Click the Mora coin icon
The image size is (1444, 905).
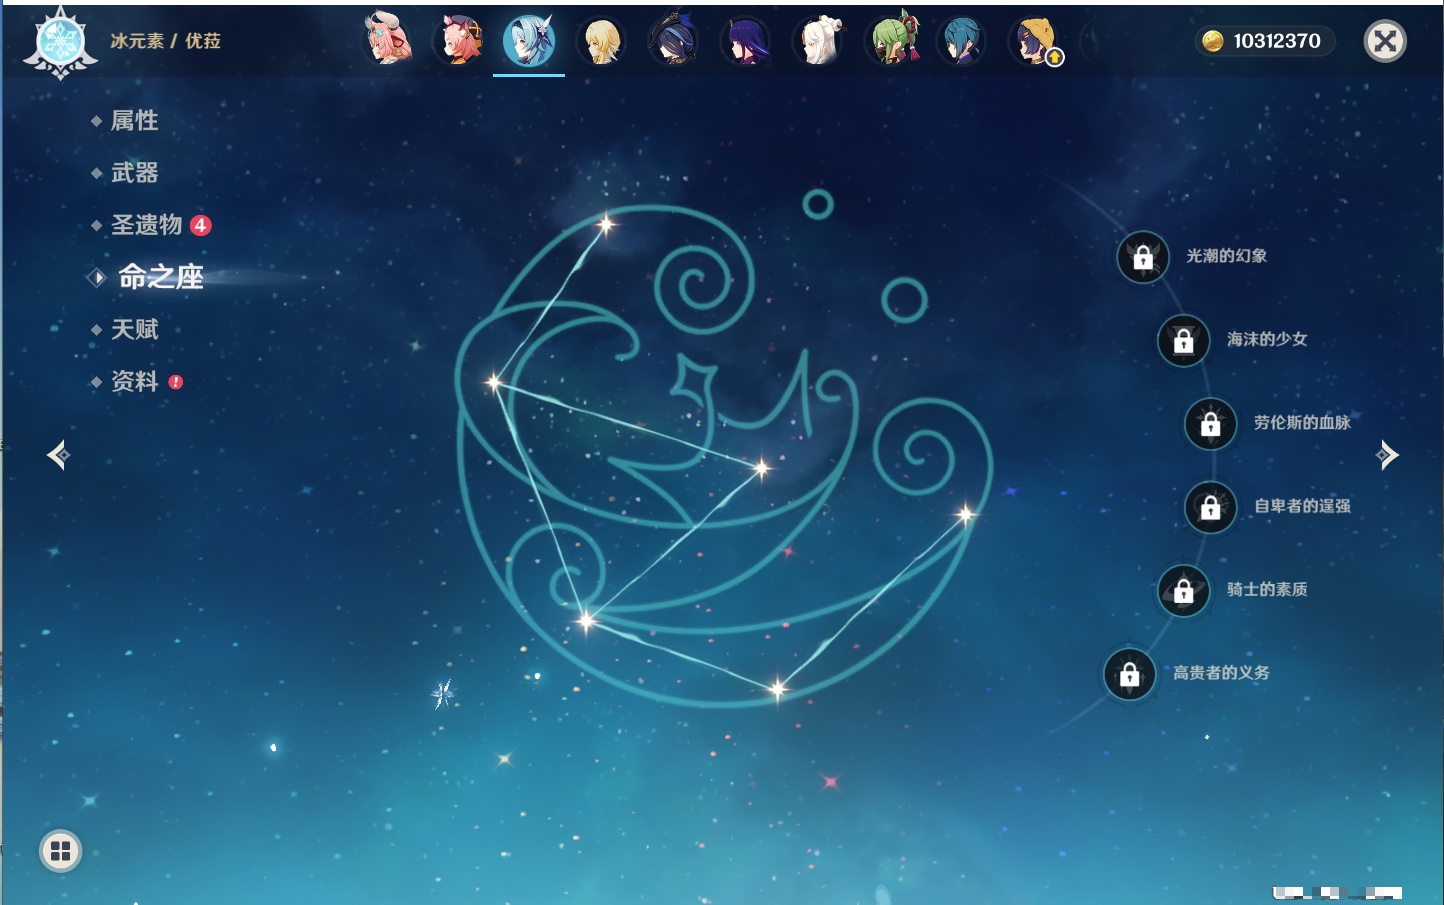click(x=1212, y=41)
